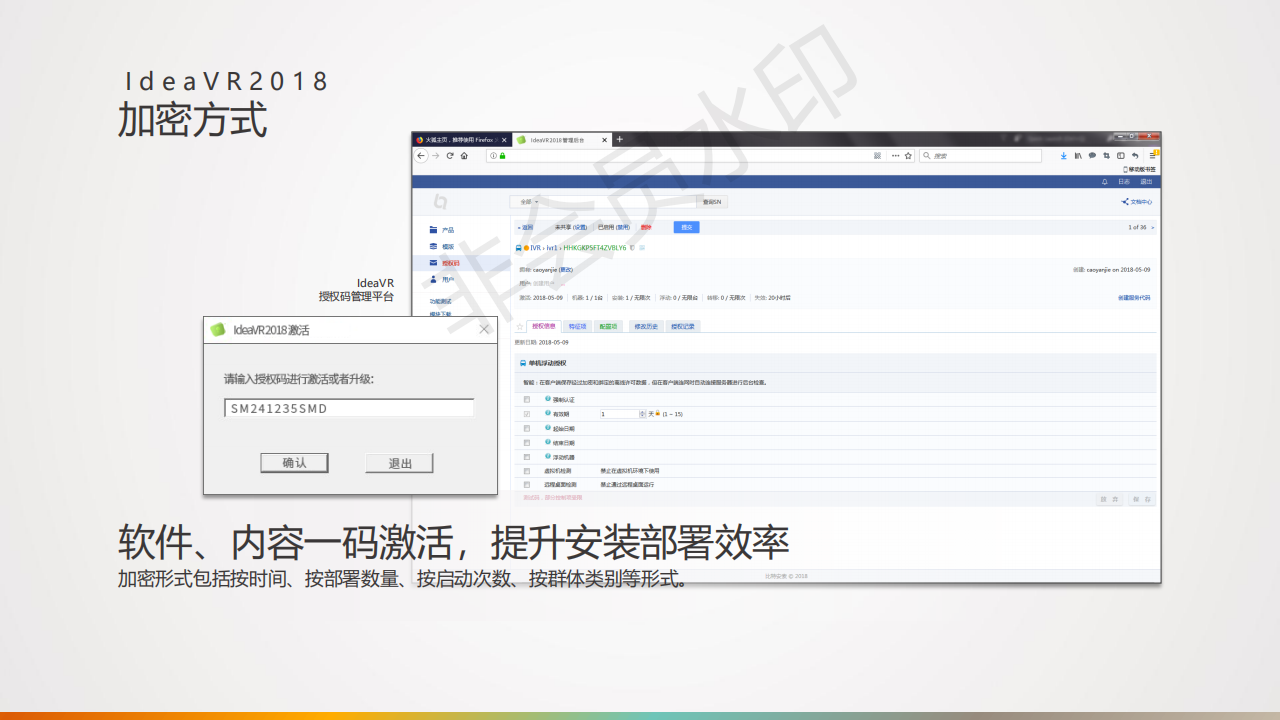Click the notification bell in blue header

(1105, 182)
